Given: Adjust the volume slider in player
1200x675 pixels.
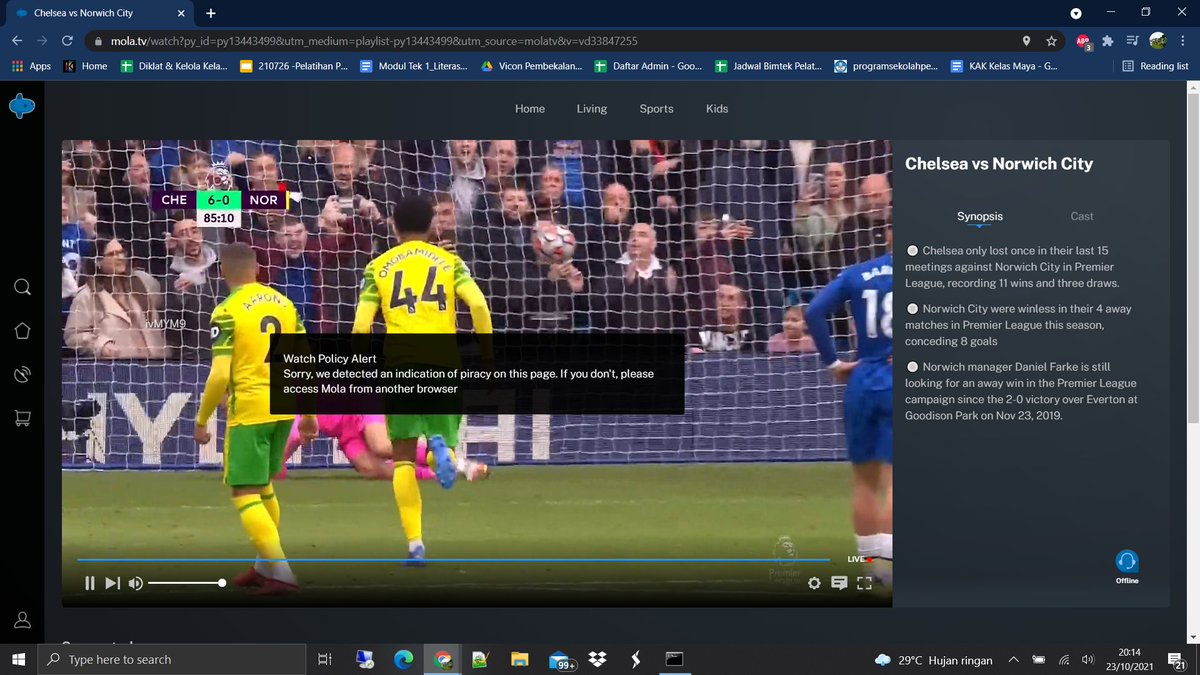Looking at the screenshot, I should click(x=186, y=582).
